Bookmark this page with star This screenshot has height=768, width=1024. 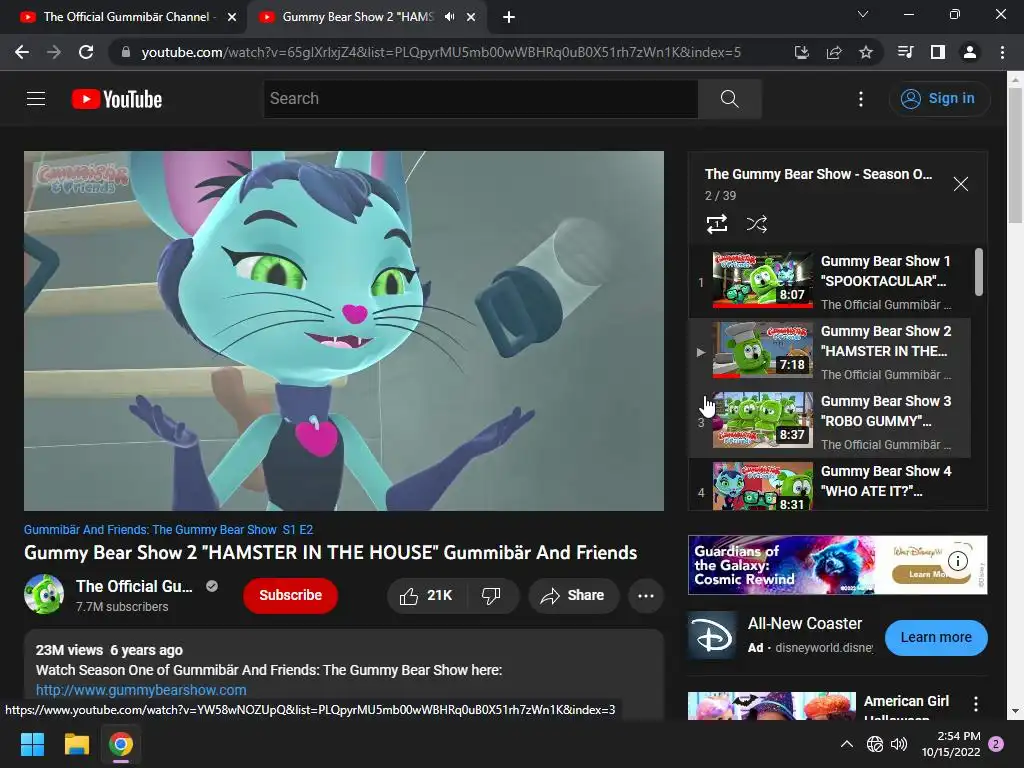tap(866, 52)
